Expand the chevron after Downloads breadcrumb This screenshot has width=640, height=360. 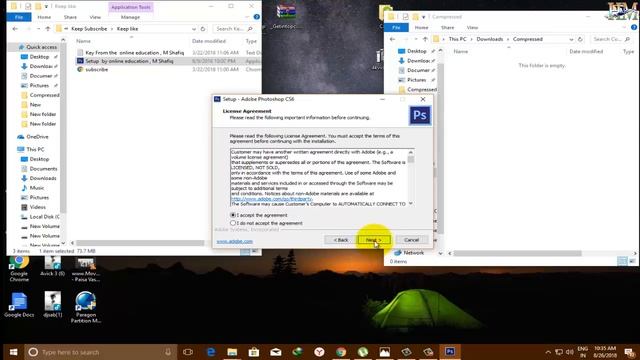coord(508,39)
